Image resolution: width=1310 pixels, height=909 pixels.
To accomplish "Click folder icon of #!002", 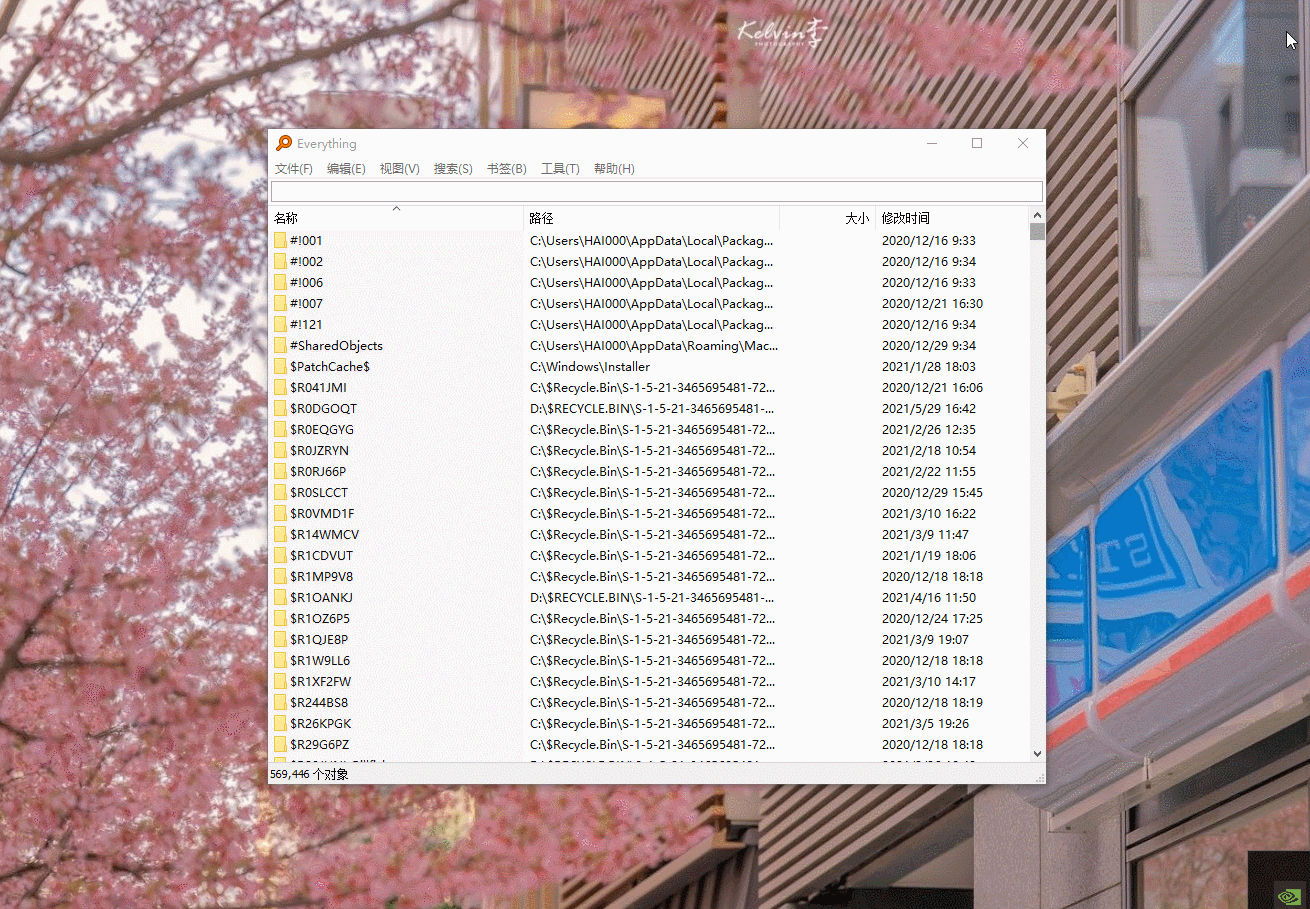I will (280, 261).
